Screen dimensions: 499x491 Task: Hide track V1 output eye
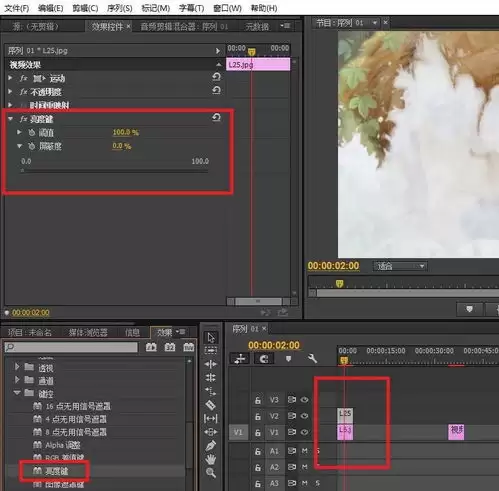[304, 432]
